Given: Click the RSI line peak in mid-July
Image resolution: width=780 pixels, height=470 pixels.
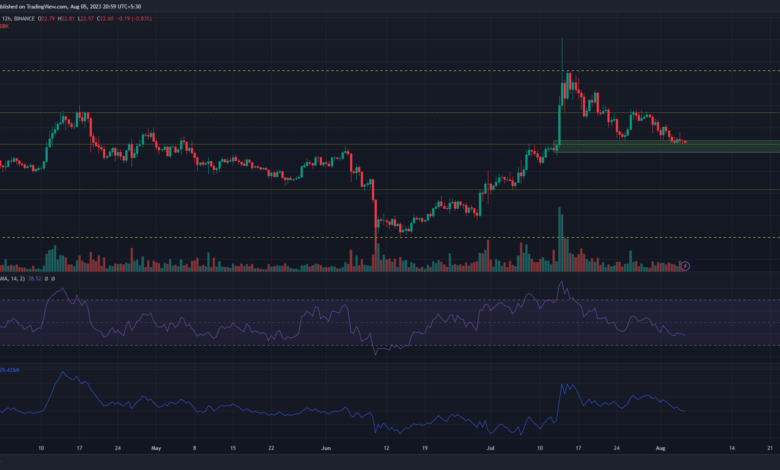Looking at the screenshot, I should click(561, 283).
